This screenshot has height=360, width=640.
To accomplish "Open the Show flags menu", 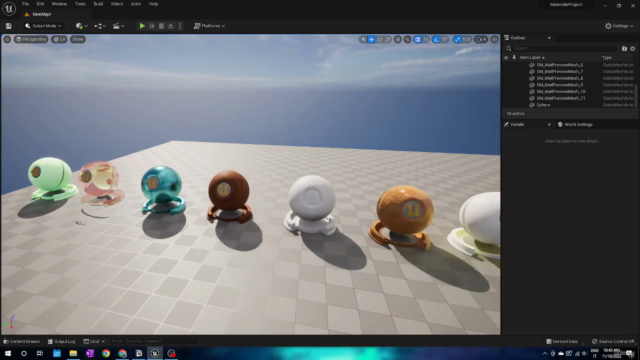I will coord(78,39).
